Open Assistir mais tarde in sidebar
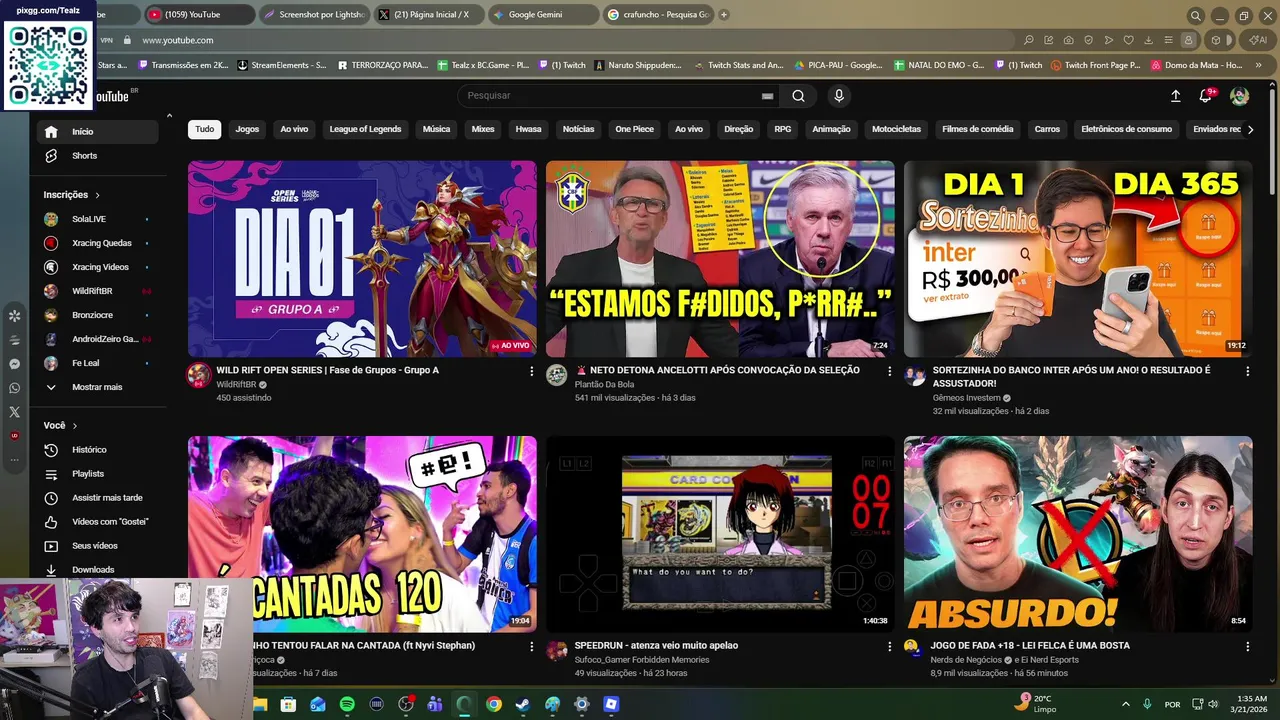This screenshot has width=1280, height=720. pos(97,498)
